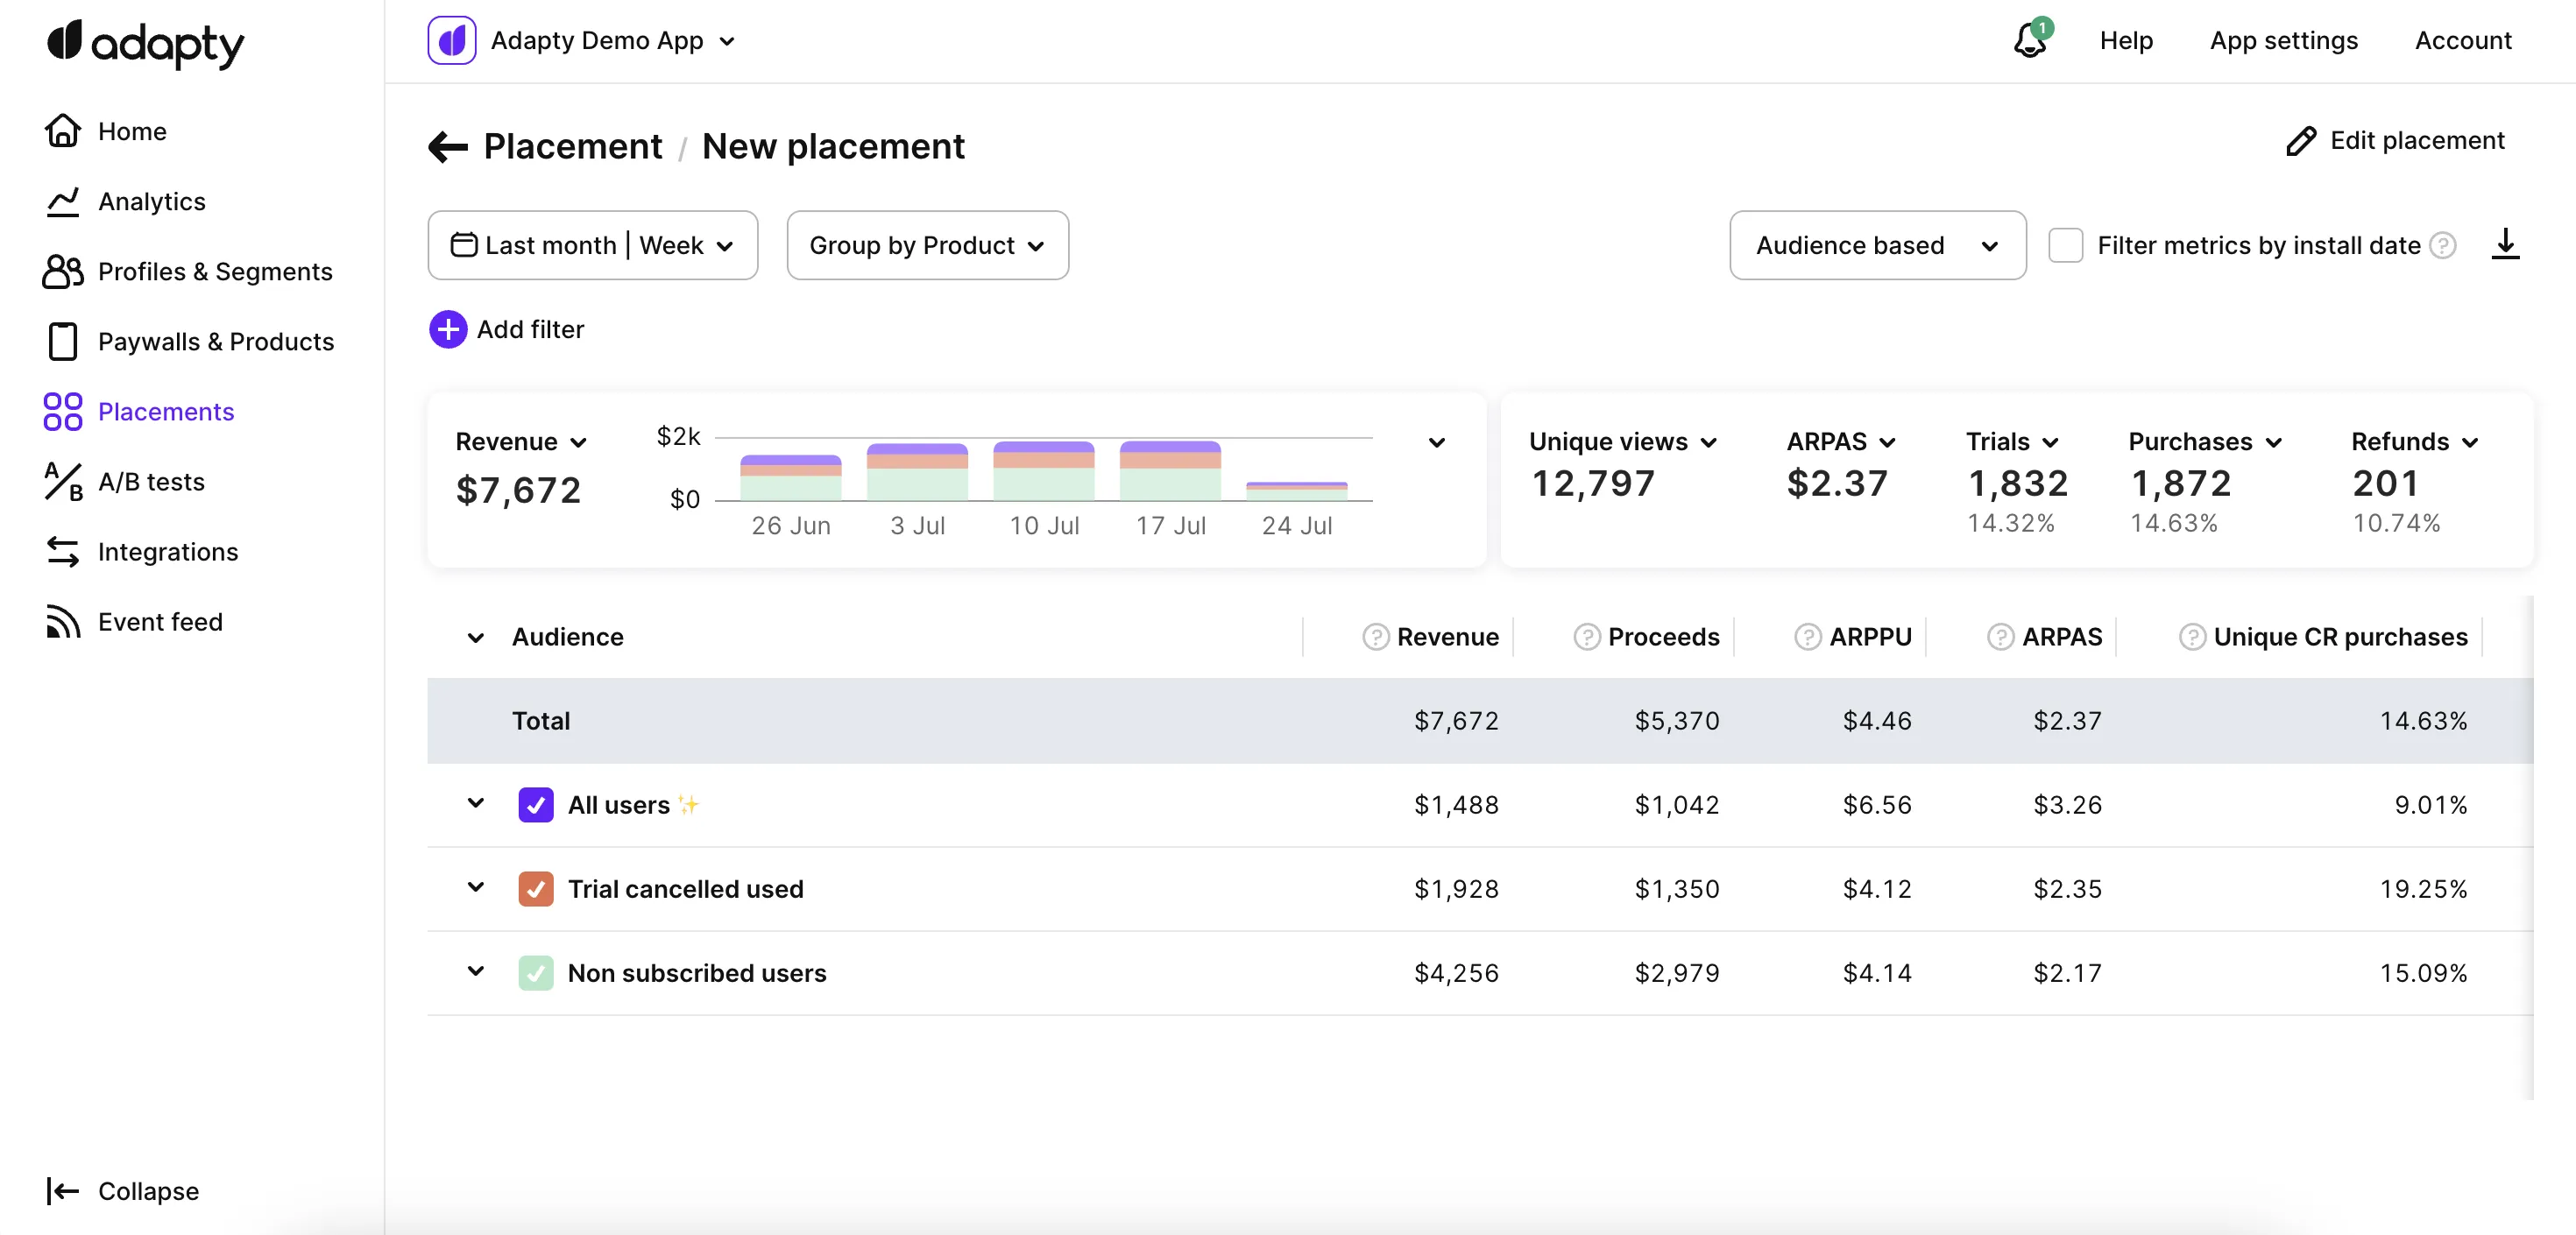Click the purple Add filter plus icon

pos(448,329)
